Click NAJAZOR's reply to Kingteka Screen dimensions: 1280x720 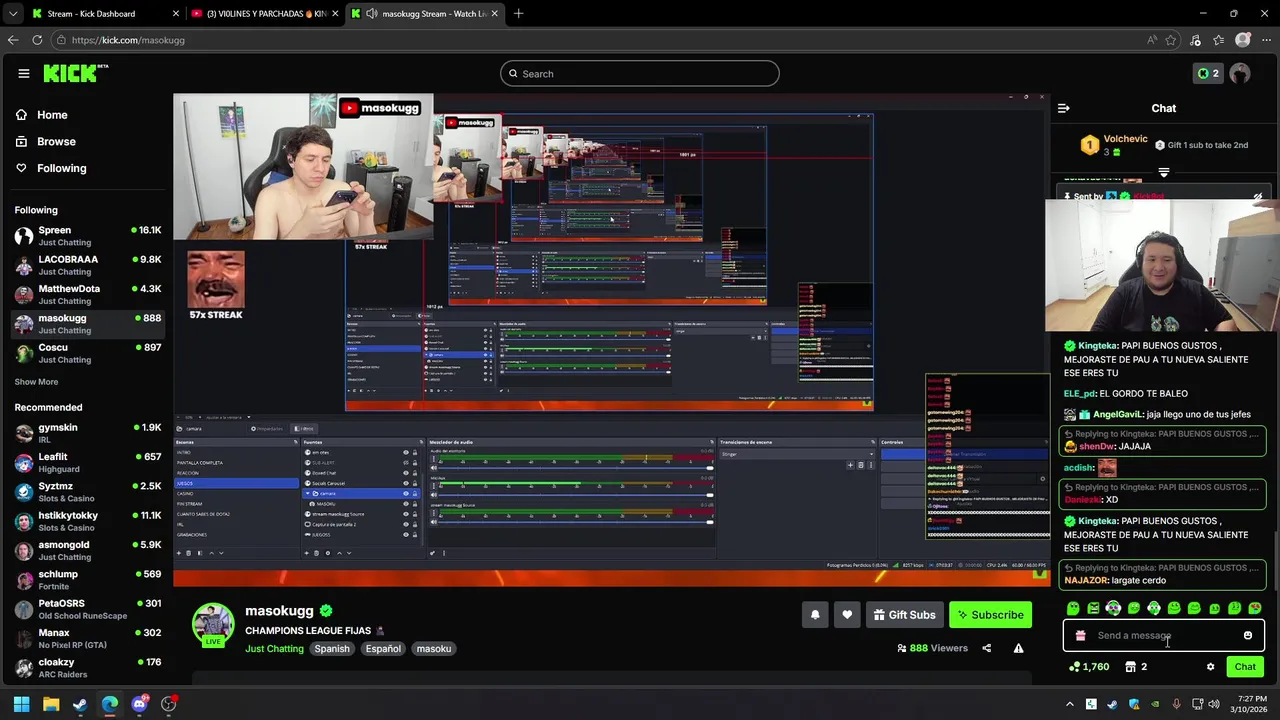[x=1162, y=574]
